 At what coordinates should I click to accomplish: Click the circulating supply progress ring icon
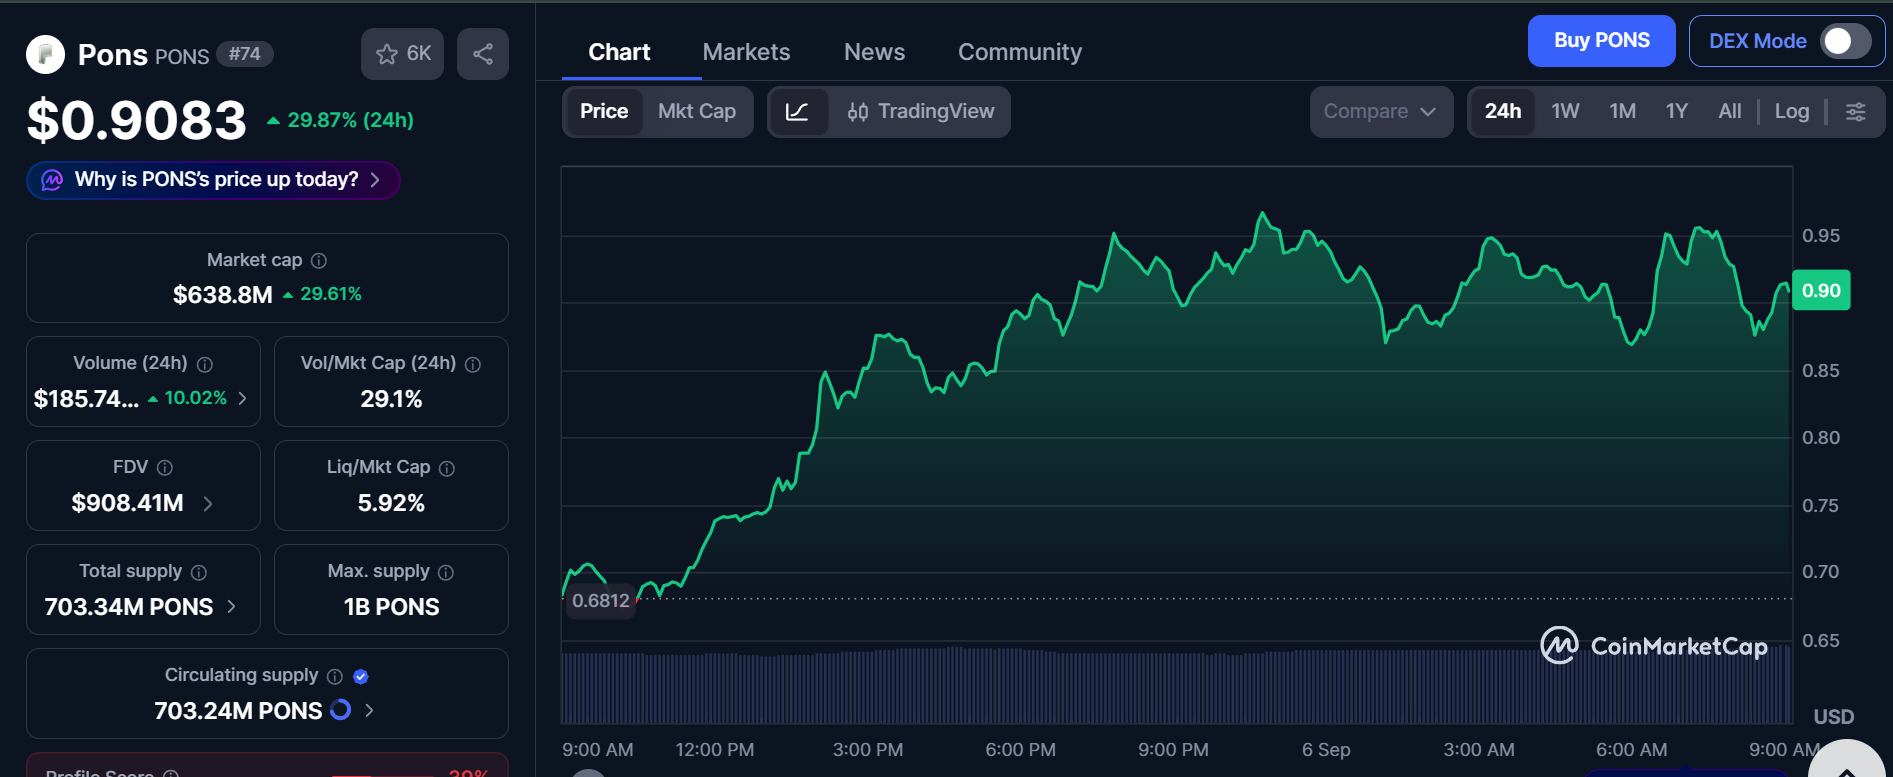[x=341, y=710]
